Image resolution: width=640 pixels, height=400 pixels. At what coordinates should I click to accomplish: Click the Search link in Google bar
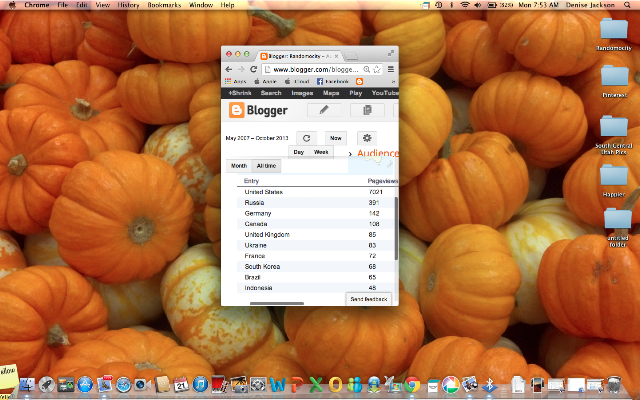271,93
